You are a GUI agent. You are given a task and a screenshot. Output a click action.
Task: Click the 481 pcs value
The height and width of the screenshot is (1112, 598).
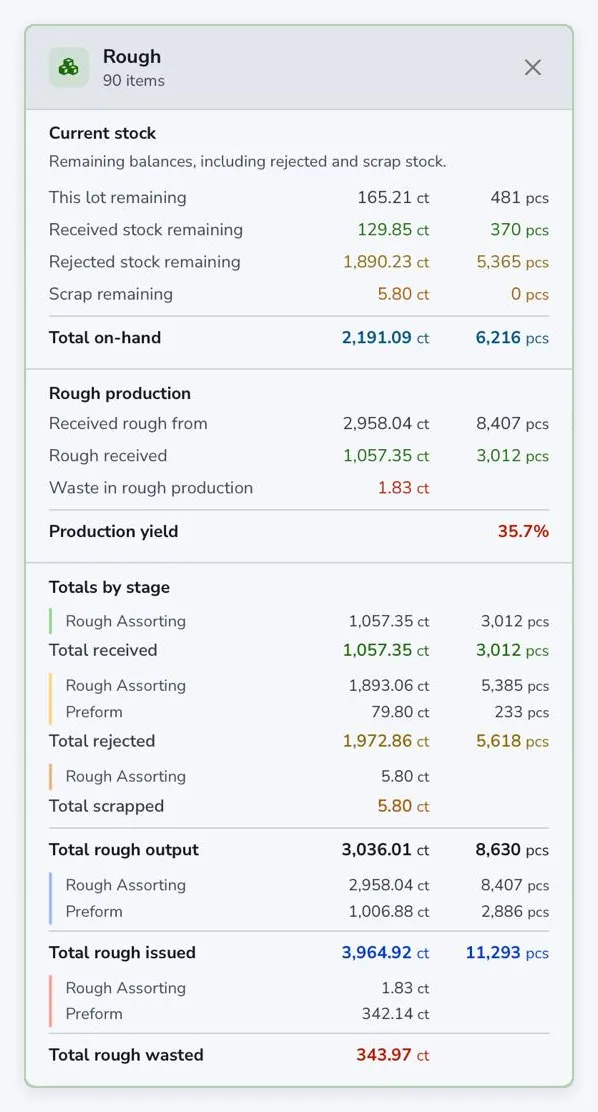(x=519, y=197)
